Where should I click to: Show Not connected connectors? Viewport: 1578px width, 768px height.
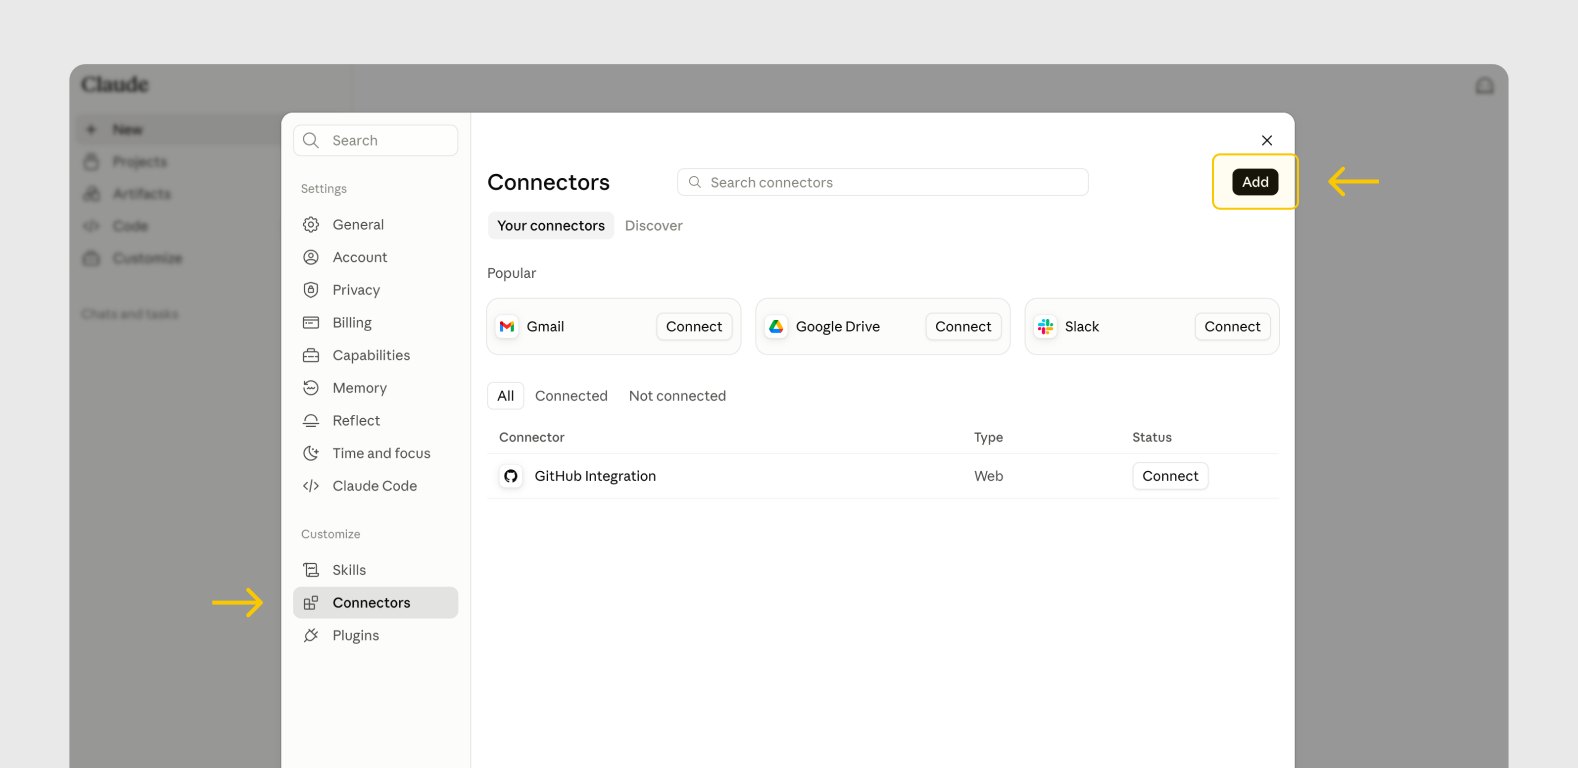point(677,396)
